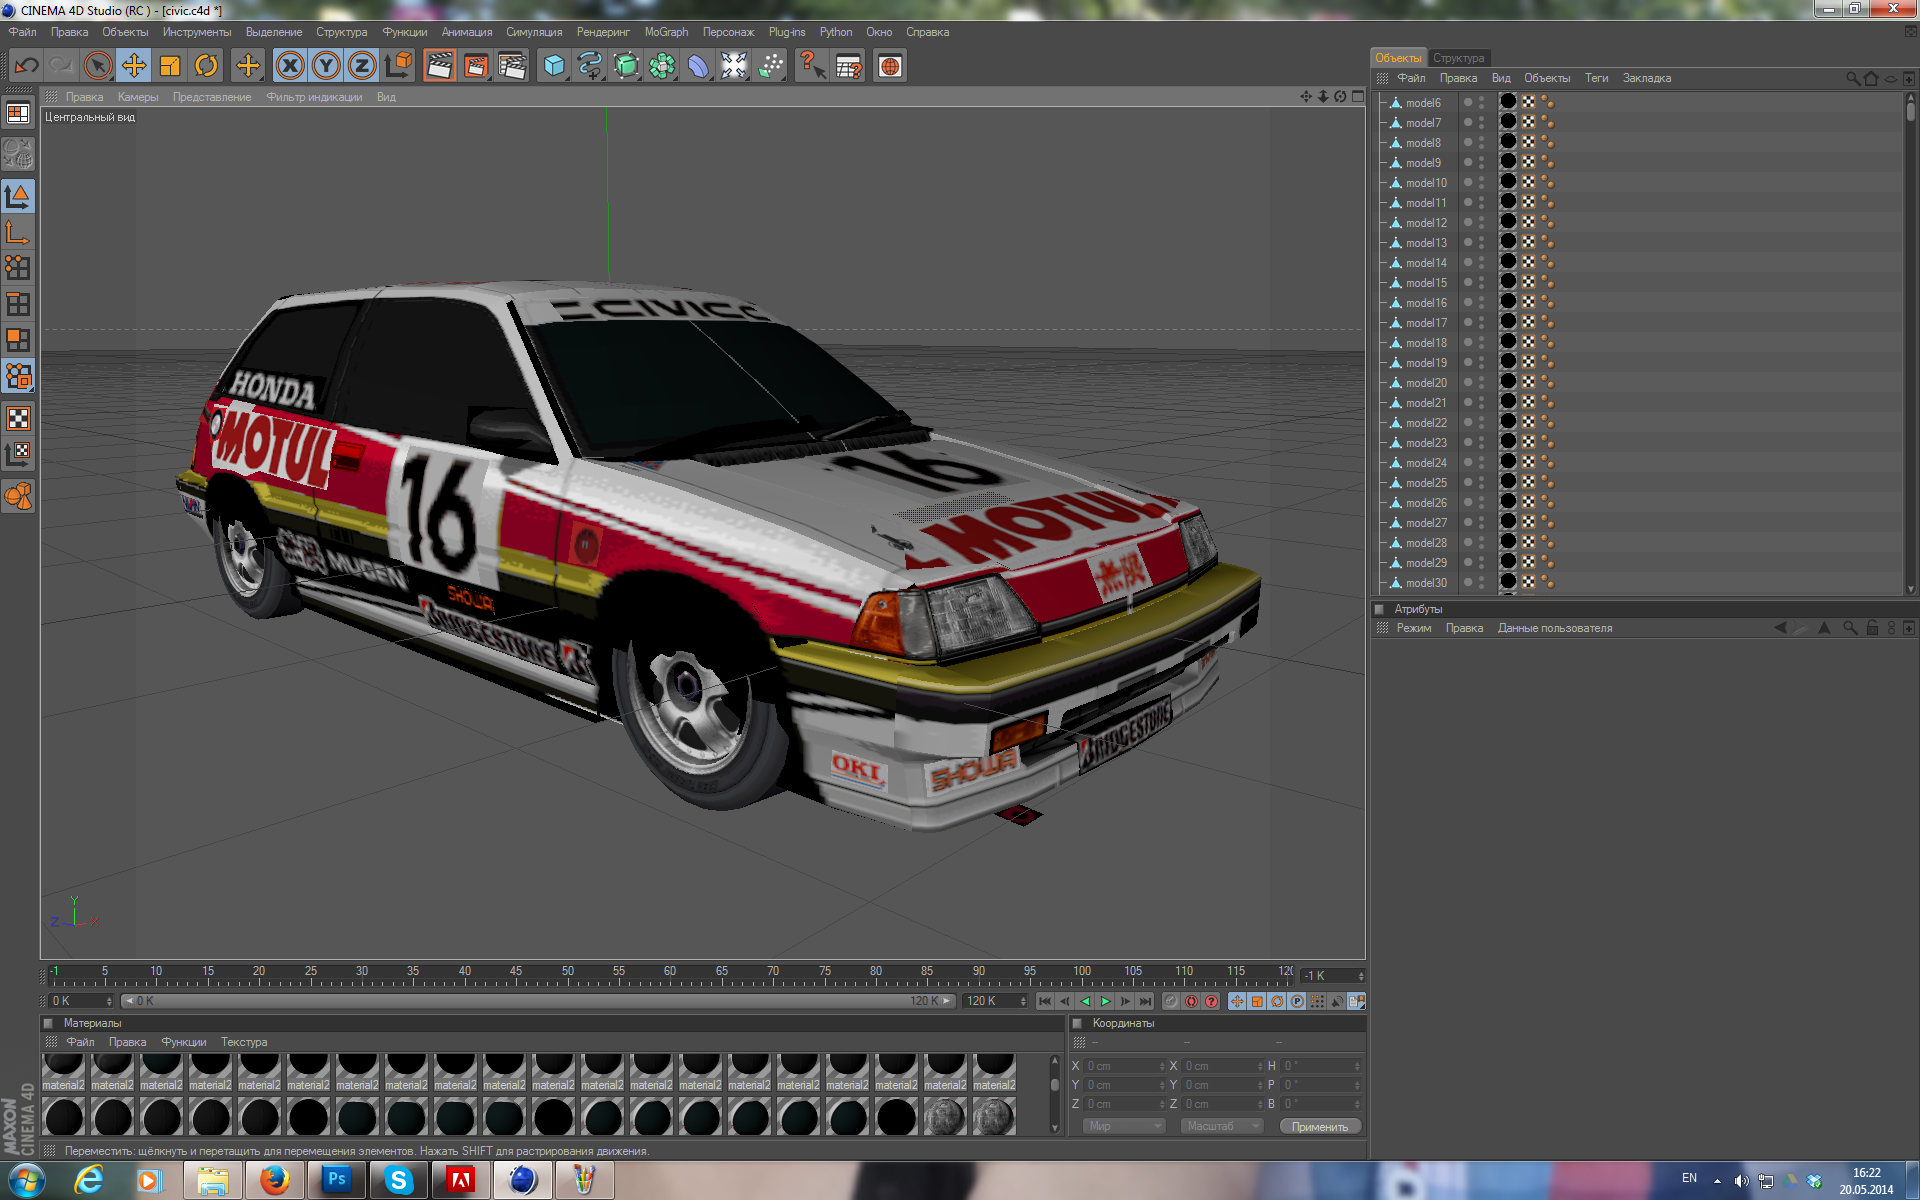Toggle X axis lock
Viewport: 1920px width, 1200px height.
[x=290, y=66]
